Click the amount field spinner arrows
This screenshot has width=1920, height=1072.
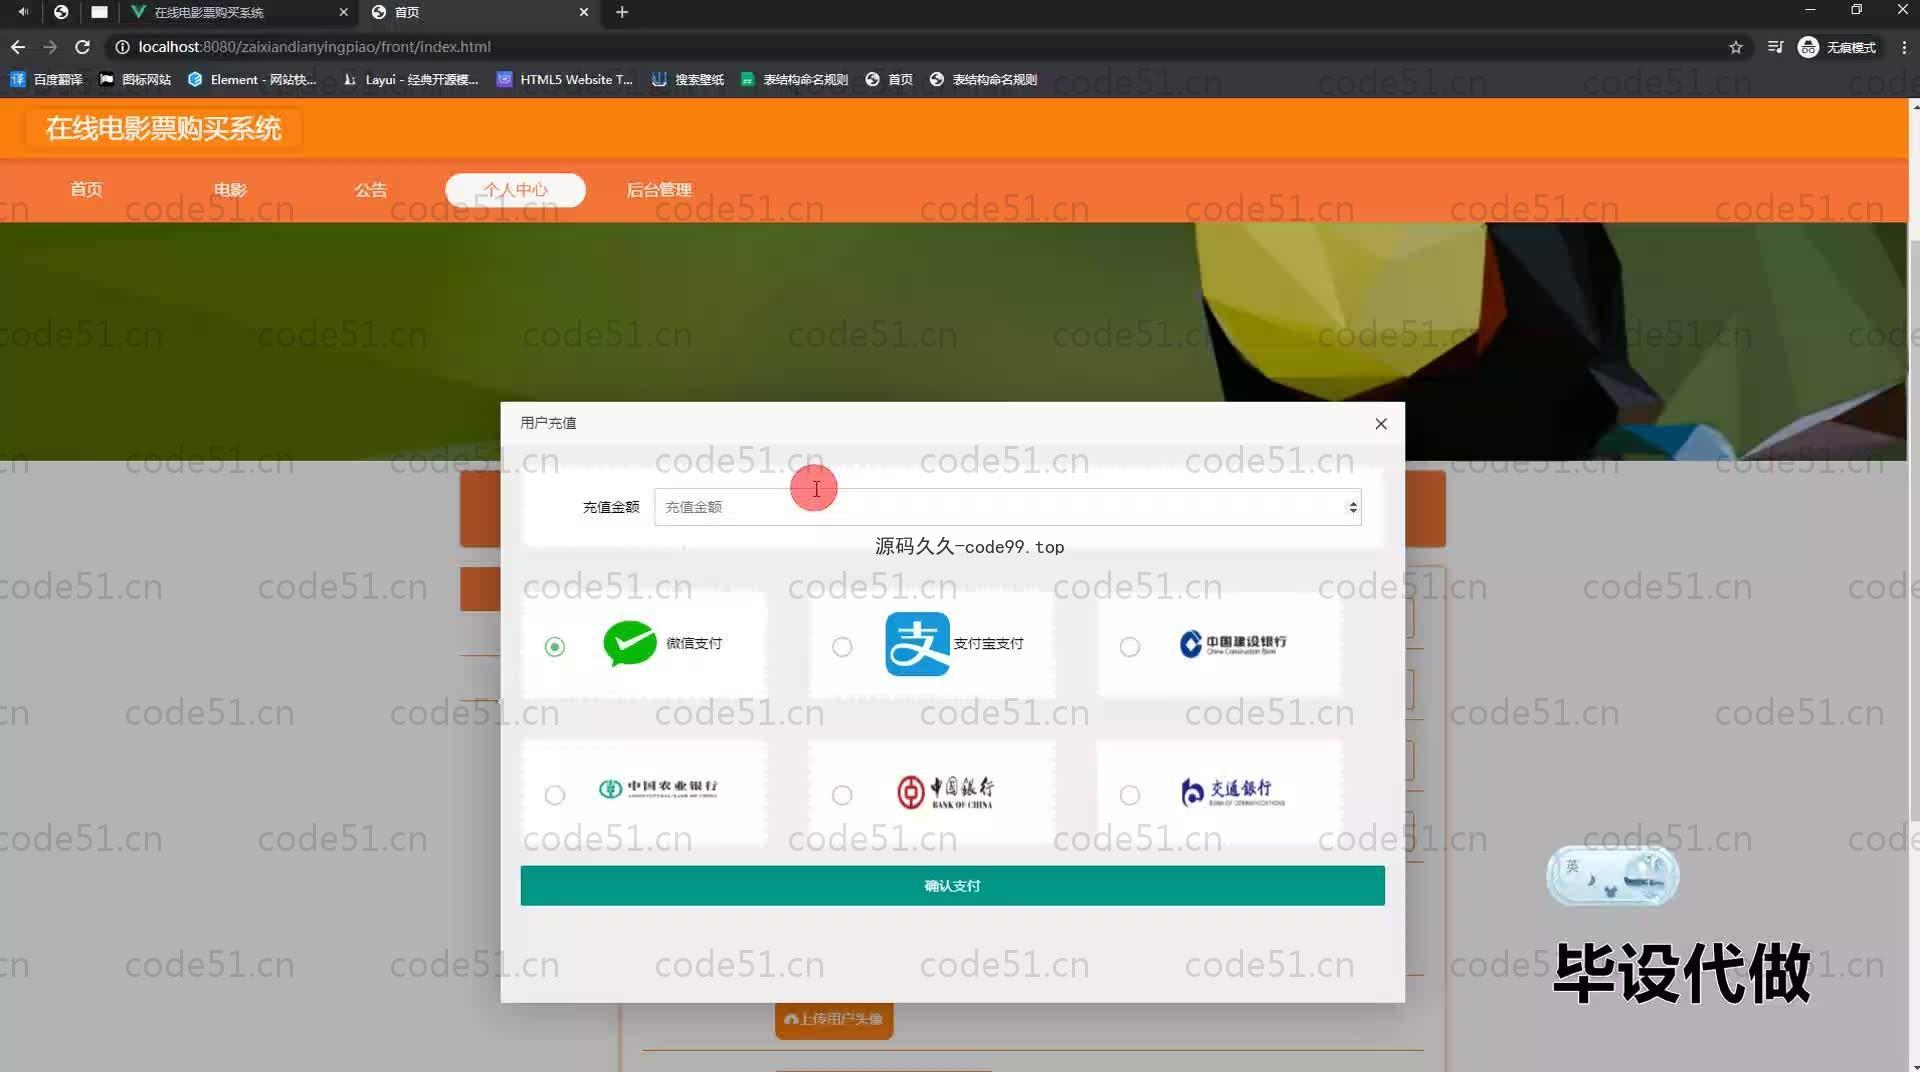(x=1353, y=507)
